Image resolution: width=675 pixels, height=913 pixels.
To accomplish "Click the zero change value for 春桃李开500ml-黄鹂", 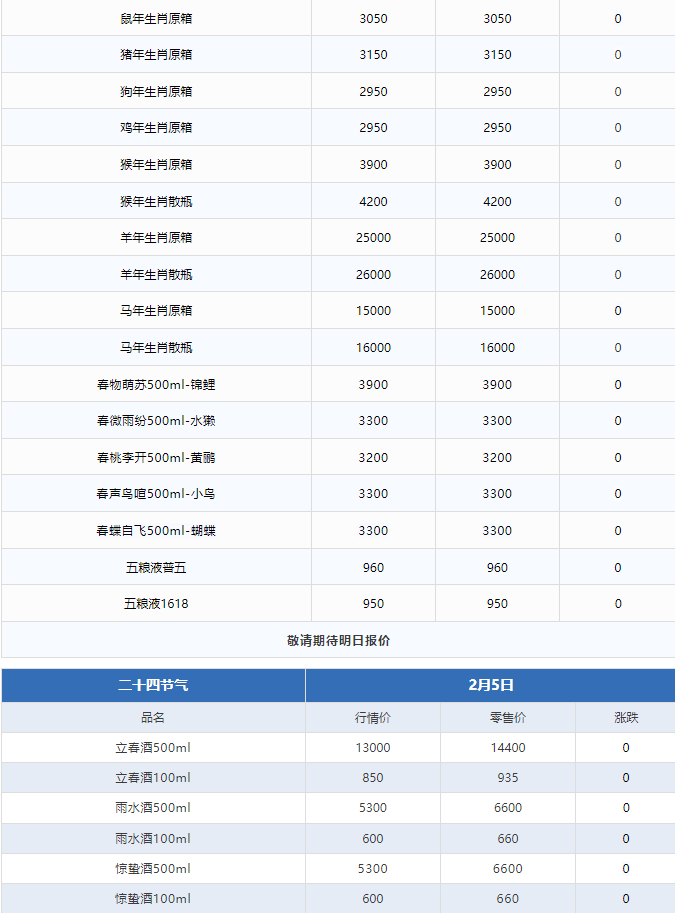I will pyautogui.click(x=618, y=458).
